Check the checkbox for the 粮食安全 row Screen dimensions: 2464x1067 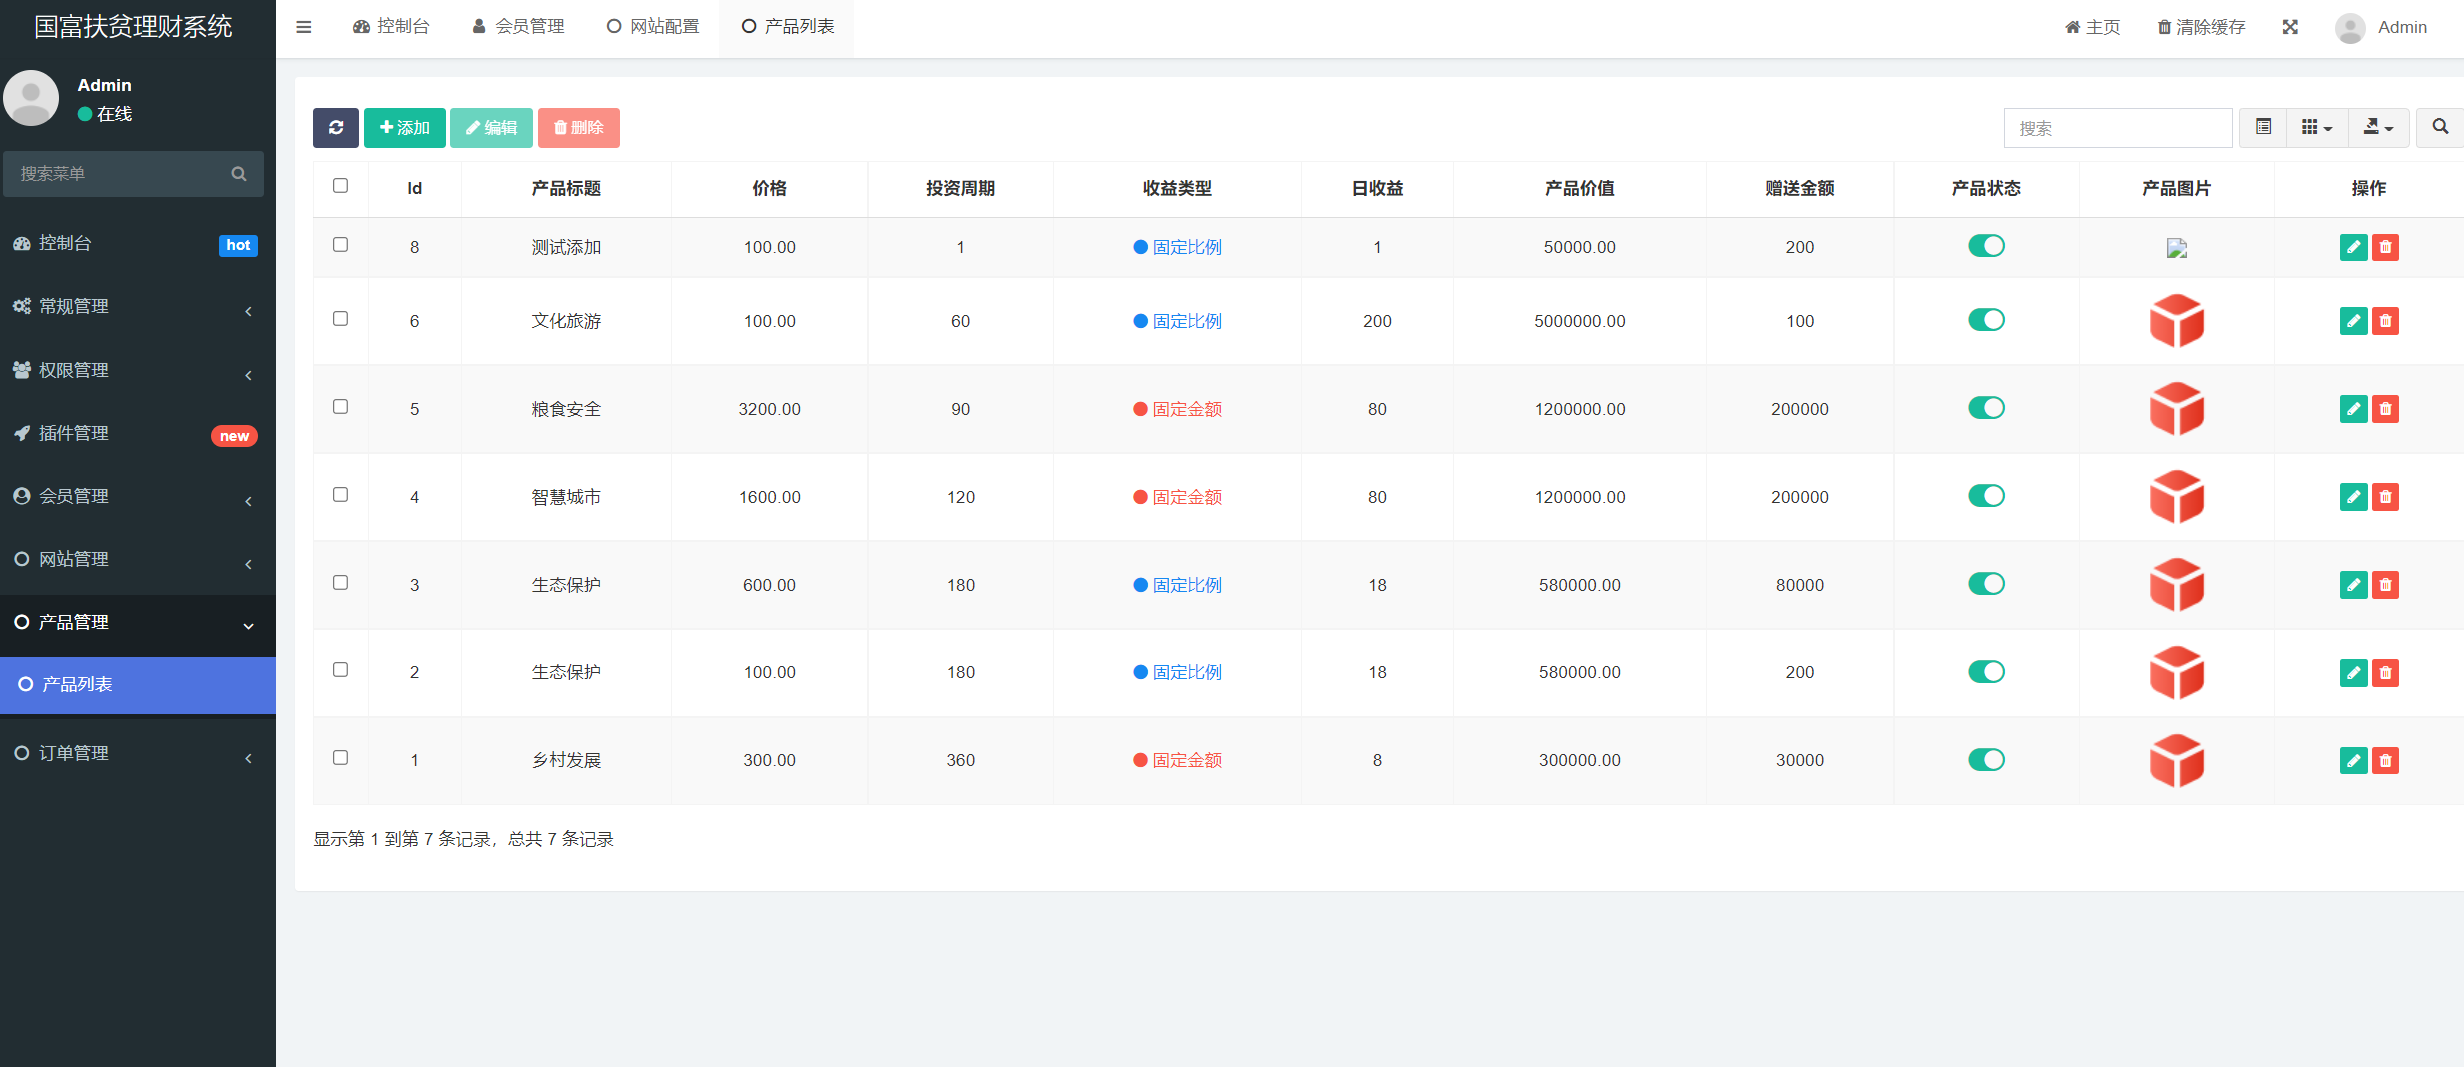(x=340, y=407)
